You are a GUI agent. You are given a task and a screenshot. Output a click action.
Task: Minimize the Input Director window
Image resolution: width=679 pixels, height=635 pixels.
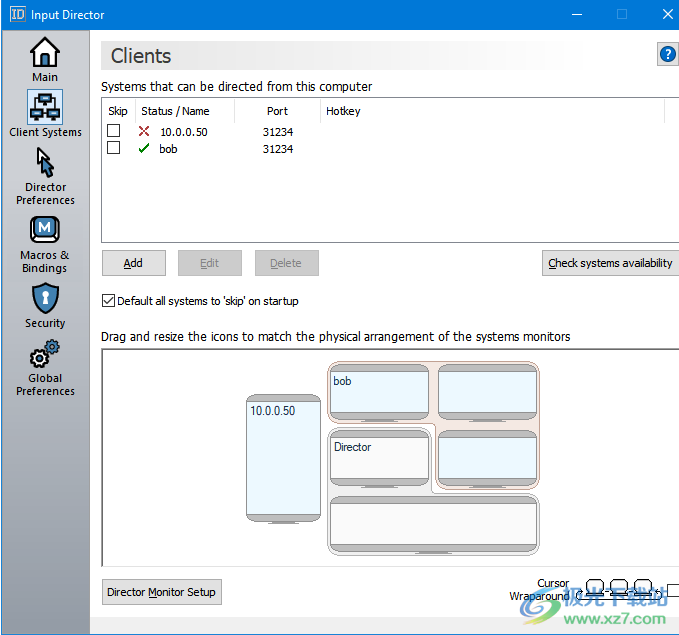[577, 14]
